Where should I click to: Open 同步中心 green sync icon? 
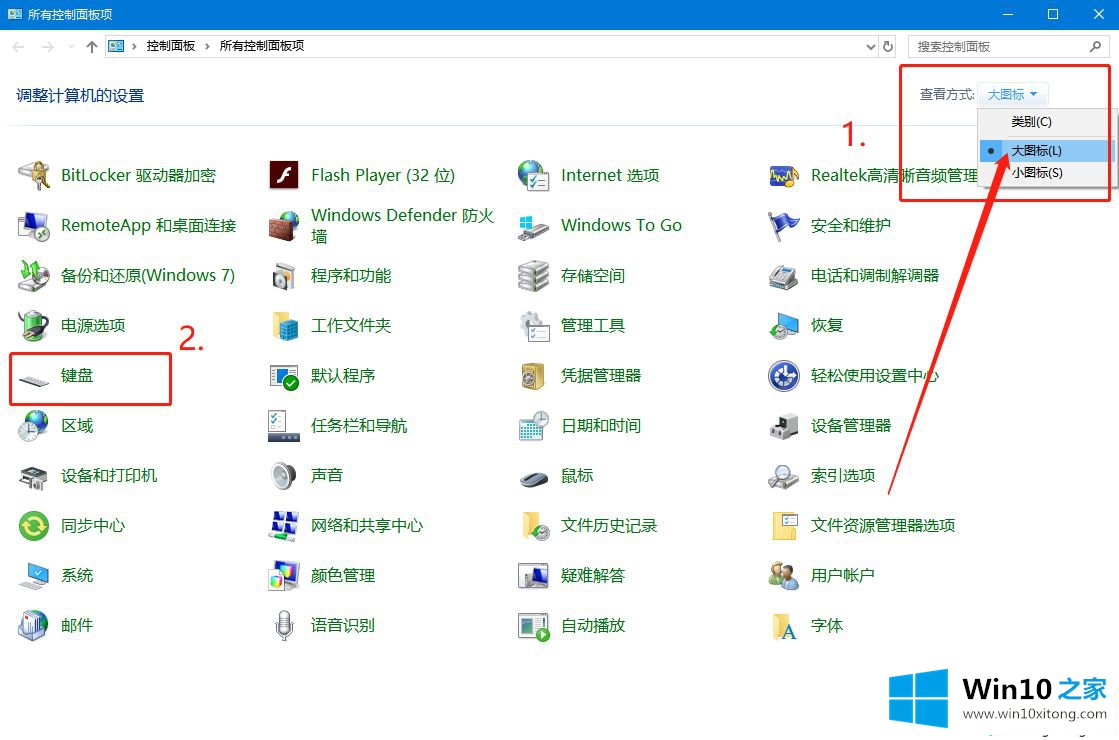34,526
